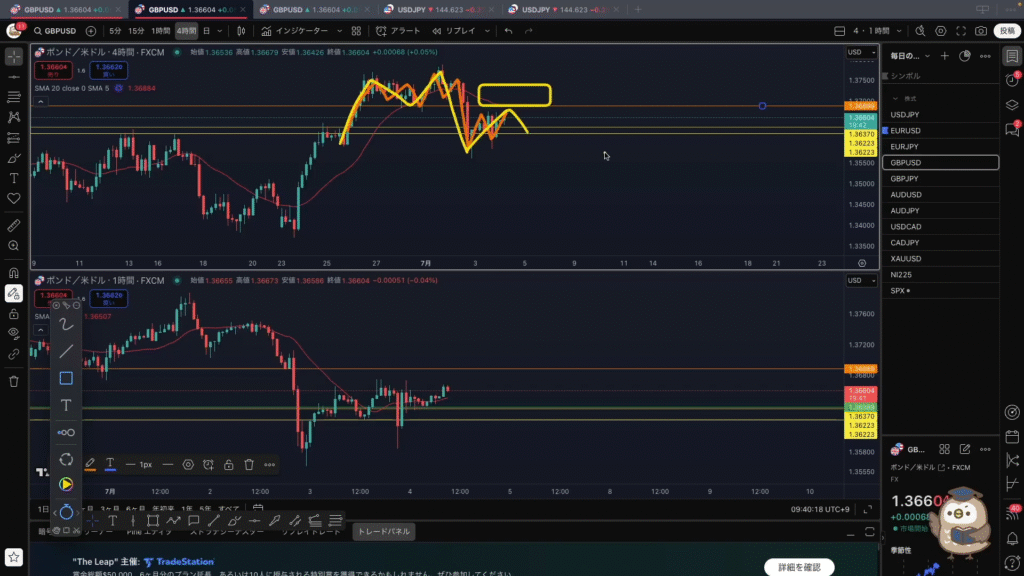Open drawing settings hexagon icon in floating toolbar
1024x576 pixels.
188,465
